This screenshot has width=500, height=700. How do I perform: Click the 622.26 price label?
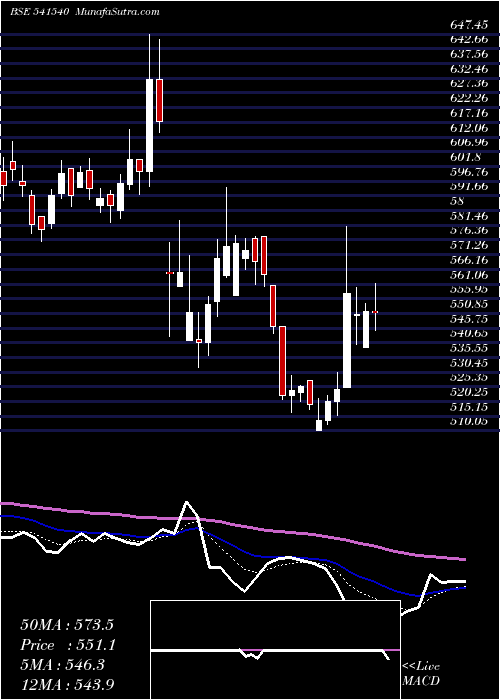tap(469, 98)
